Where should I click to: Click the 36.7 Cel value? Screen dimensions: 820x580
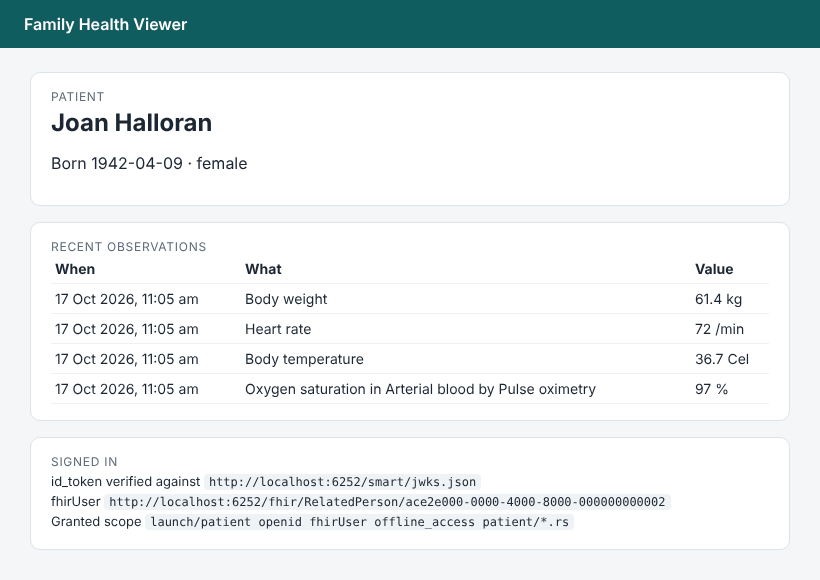[x=722, y=359]
